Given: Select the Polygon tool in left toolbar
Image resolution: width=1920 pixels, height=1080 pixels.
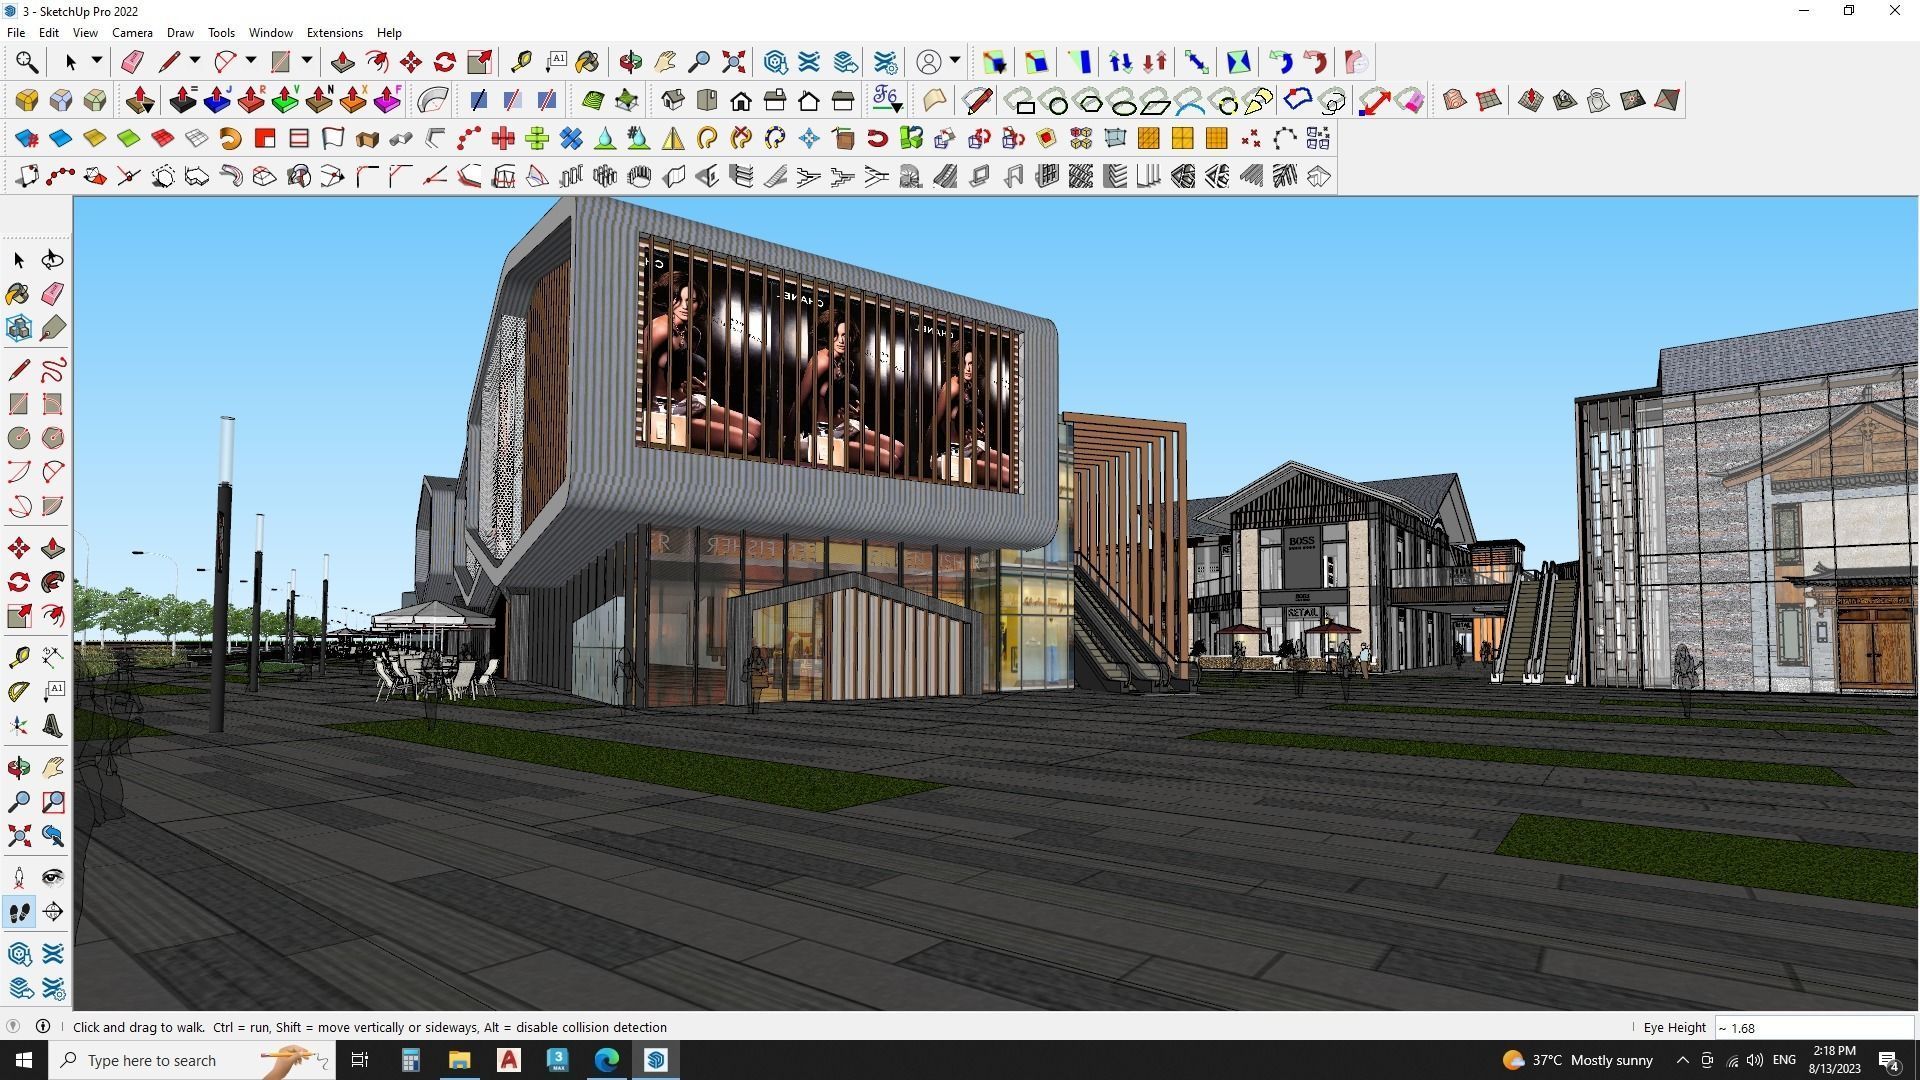Looking at the screenshot, I should (x=53, y=438).
